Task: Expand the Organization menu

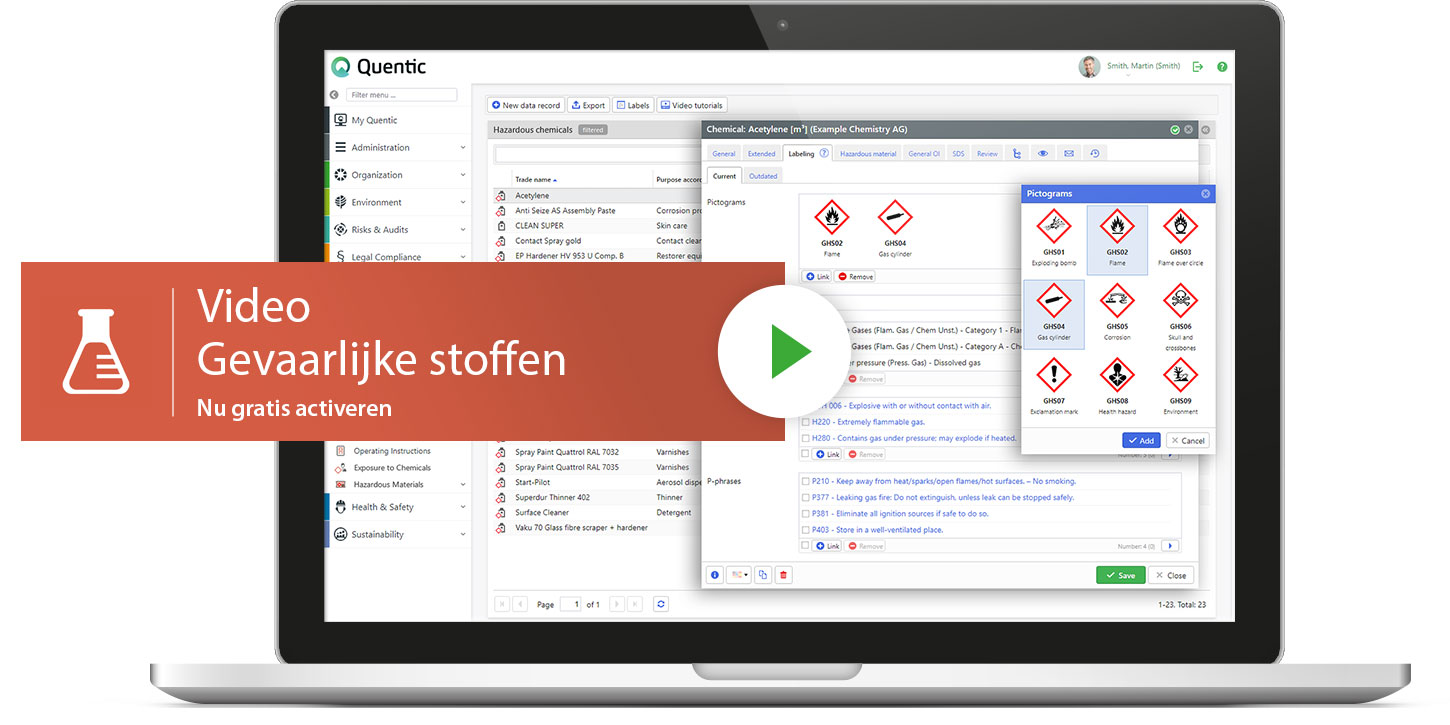Action: [x=397, y=175]
